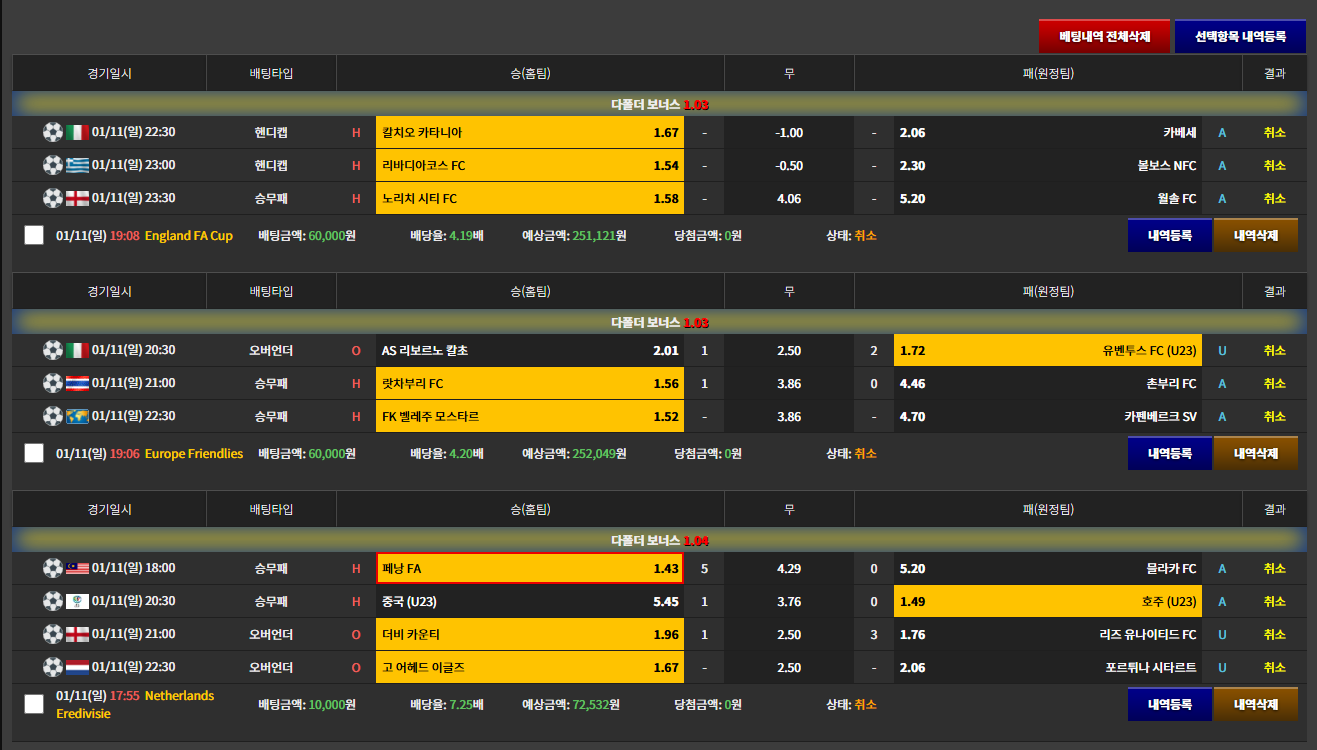Click the Netherlands flag icon in 고 어헤드 이글즈 row
Screen dimensions: 1317x750
coord(78,668)
